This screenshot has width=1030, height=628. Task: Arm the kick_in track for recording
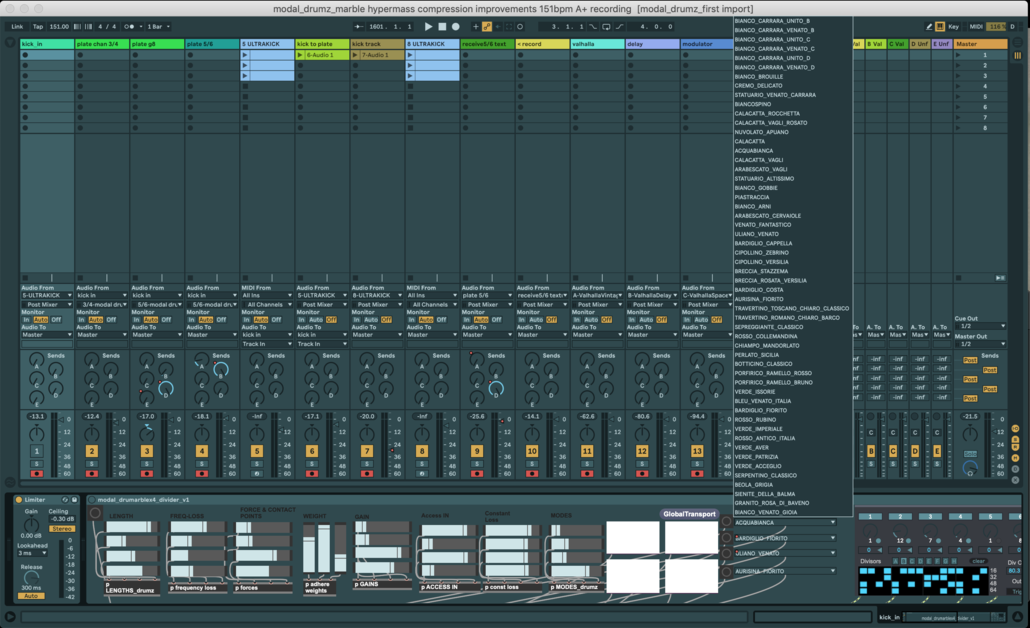point(37,473)
